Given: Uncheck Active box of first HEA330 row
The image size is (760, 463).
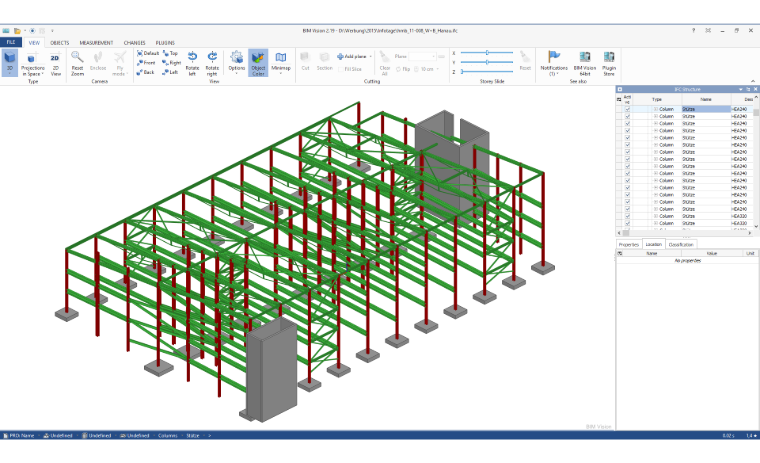Looking at the screenshot, I should pos(628,216).
